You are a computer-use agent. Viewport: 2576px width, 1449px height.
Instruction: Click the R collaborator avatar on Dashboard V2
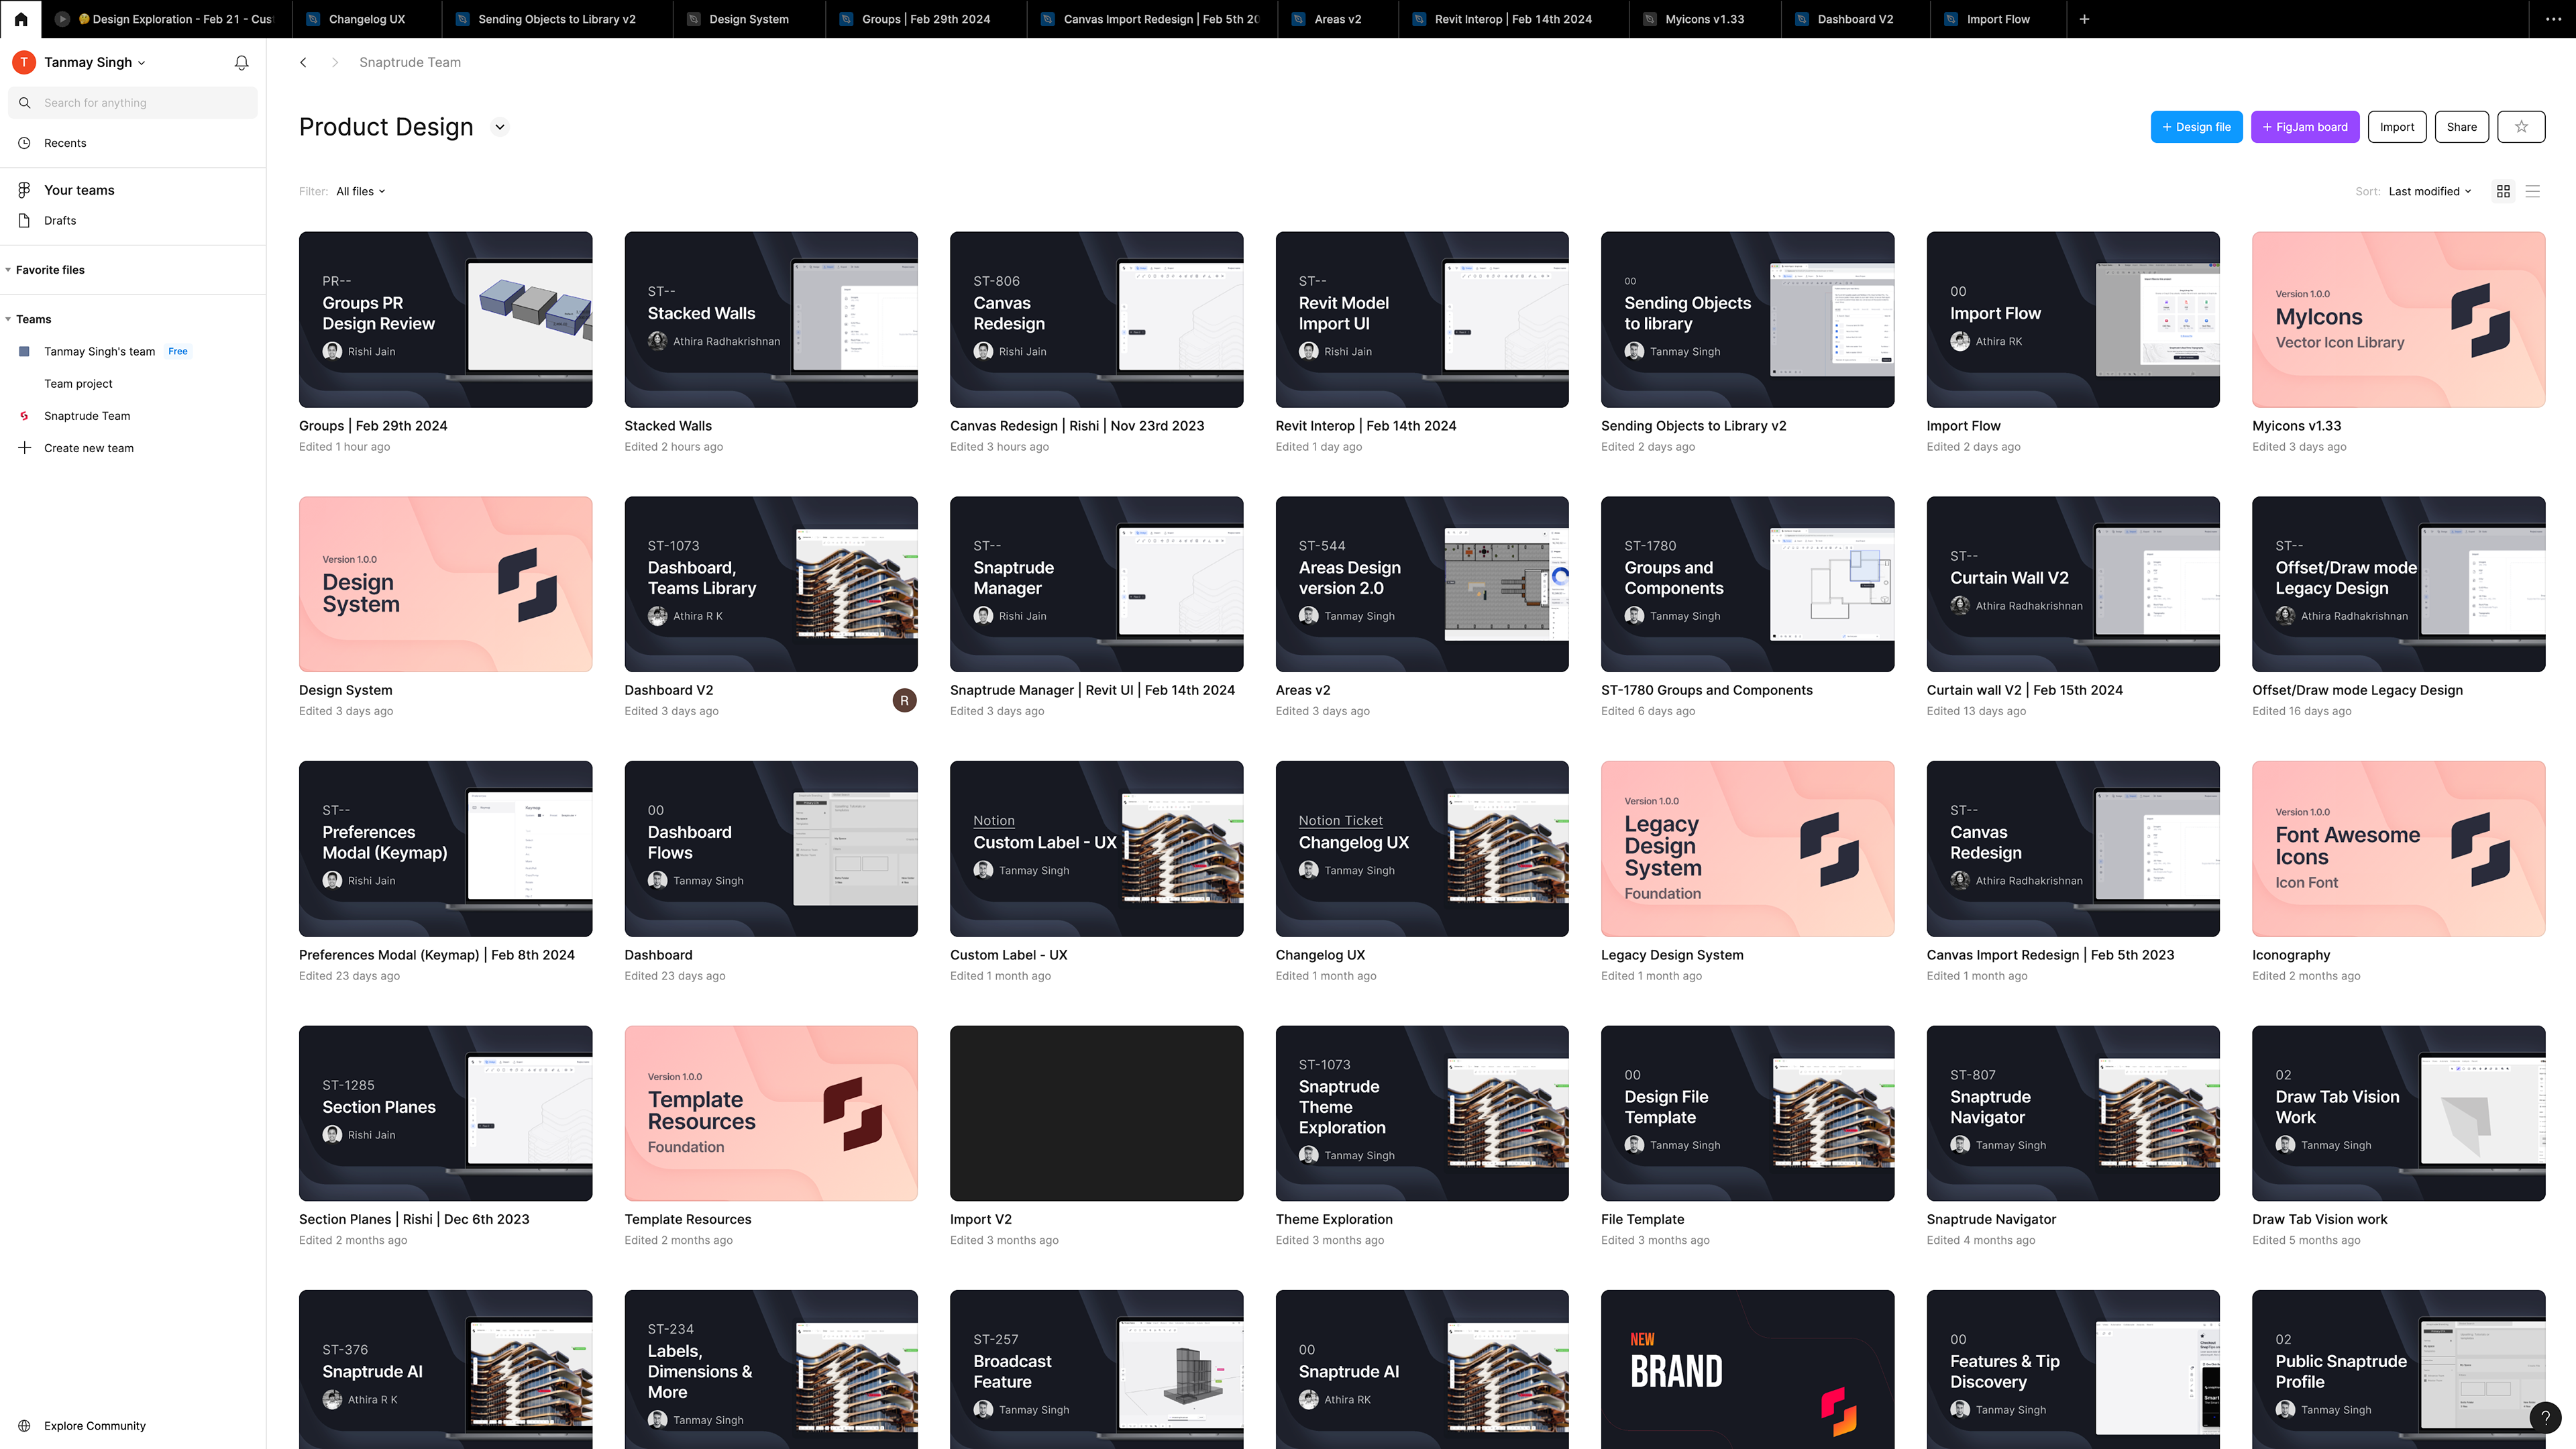click(x=904, y=701)
